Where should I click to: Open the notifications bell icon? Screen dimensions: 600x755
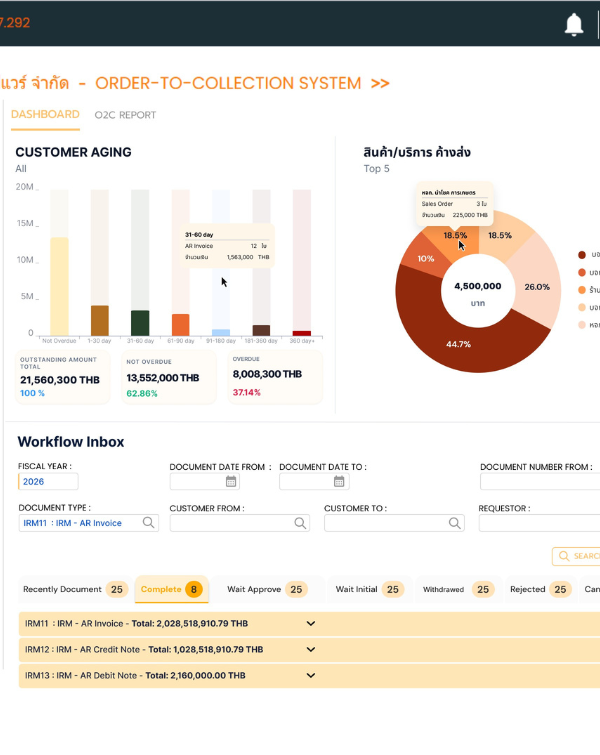tap(574, 25)
